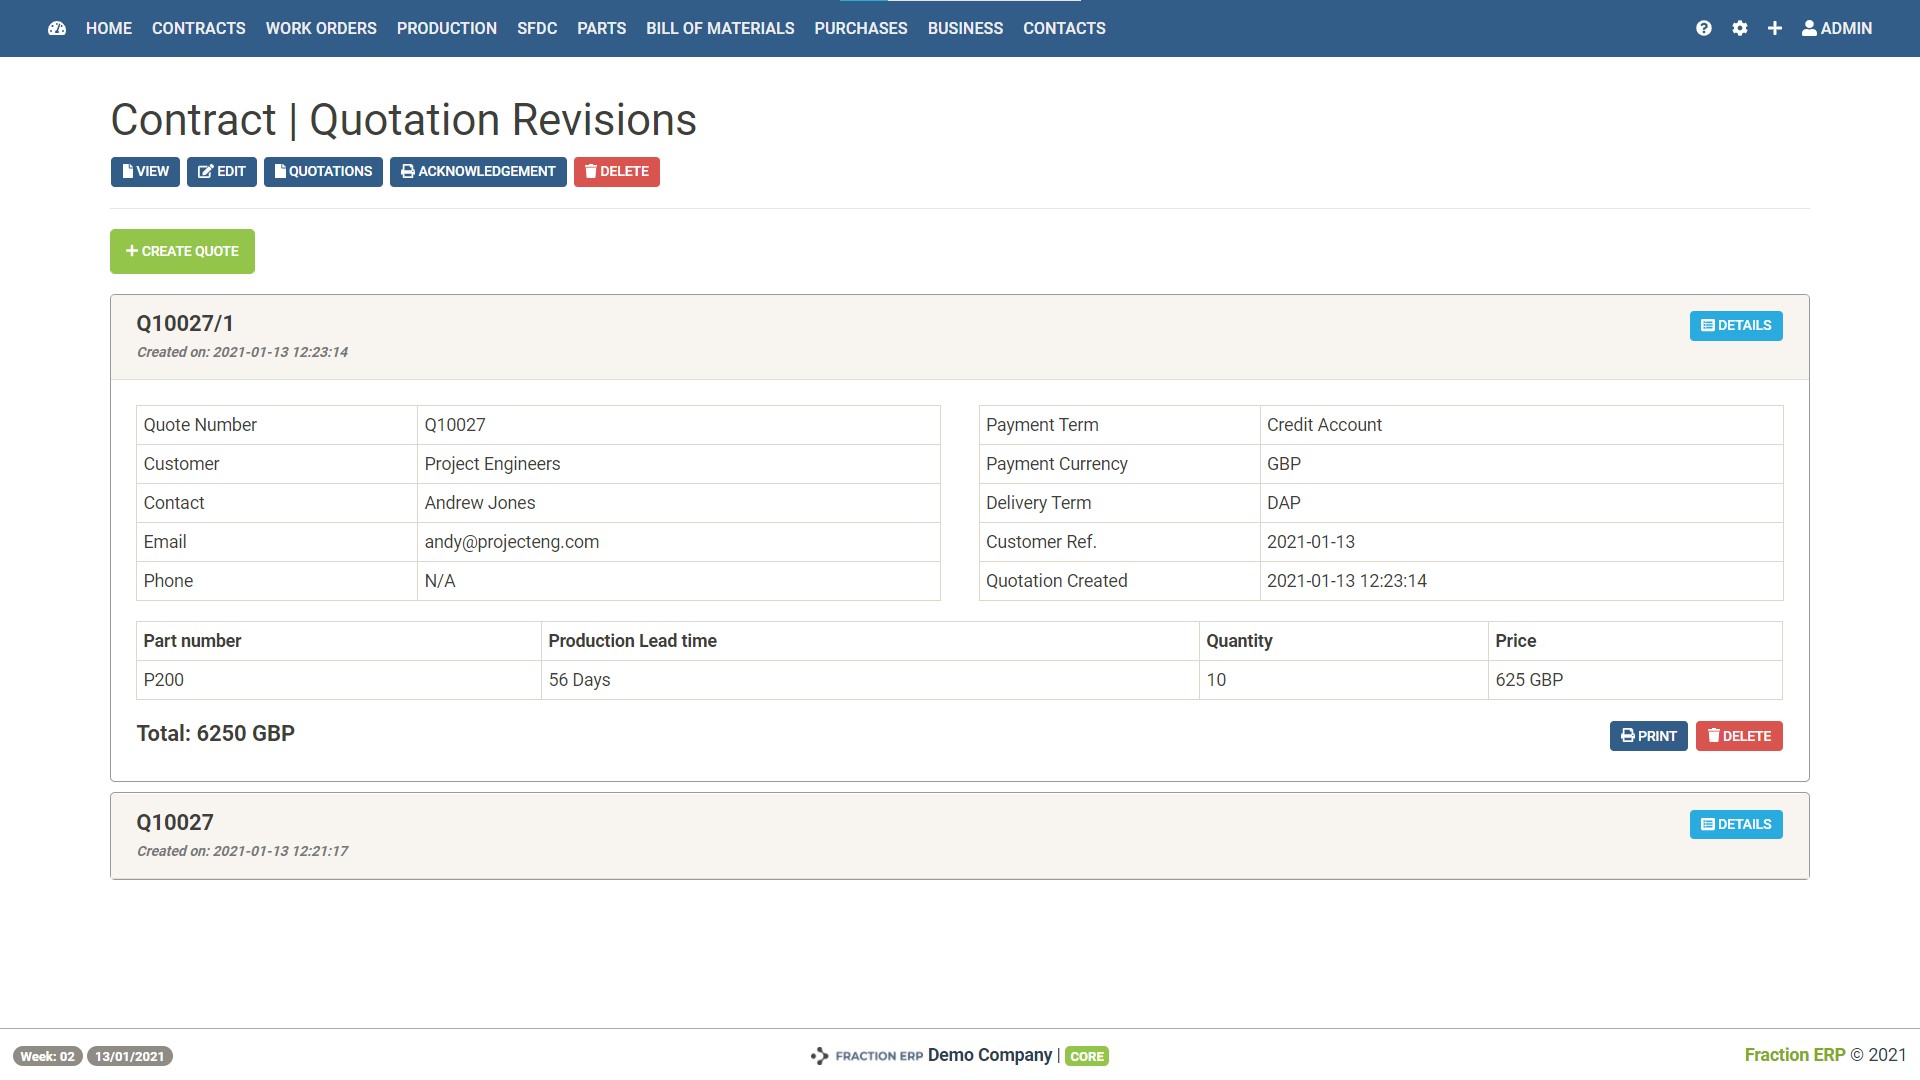Click the CORE badge in footer

coord(1087,1056)
